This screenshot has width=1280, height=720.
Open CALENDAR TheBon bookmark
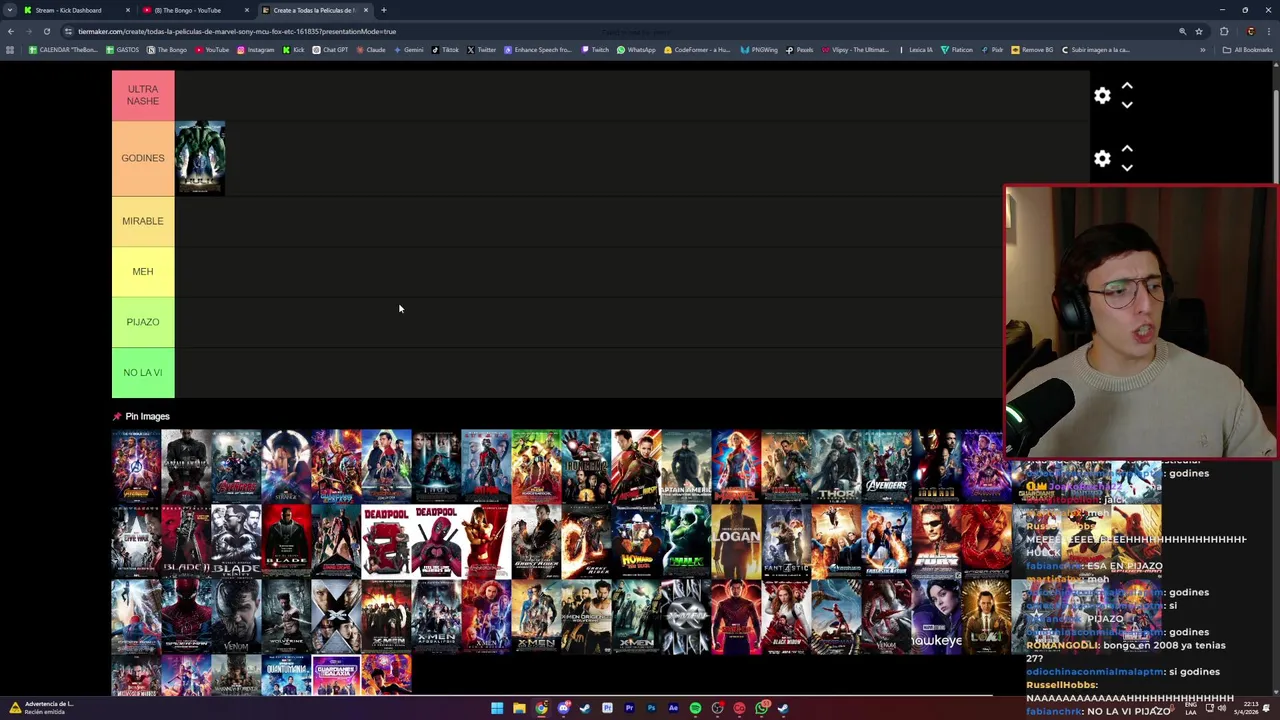[63, 50]
